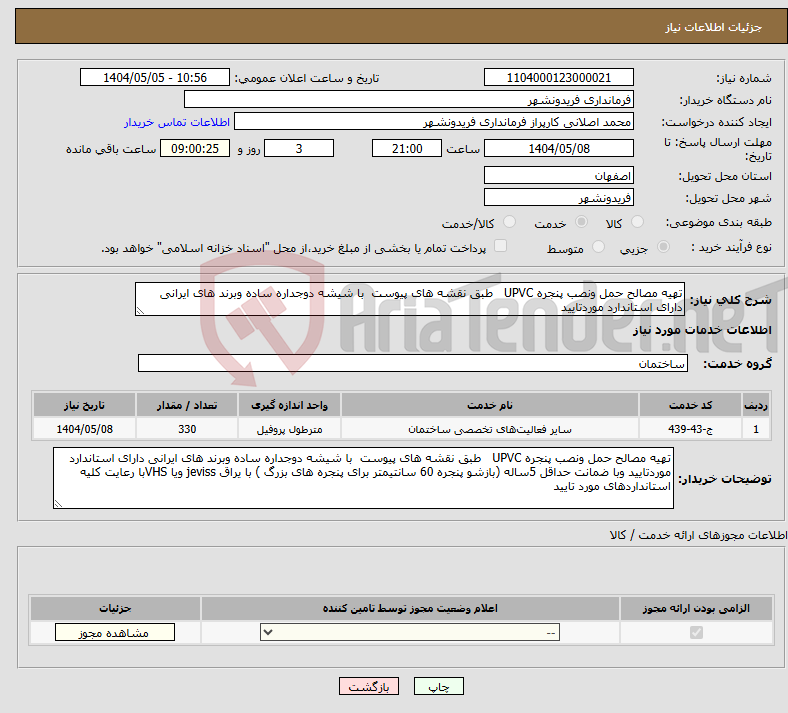The height and width of the screenshot is (713, 788).
Task: Click the quantity cell 330
Action: tap(187, 429)
